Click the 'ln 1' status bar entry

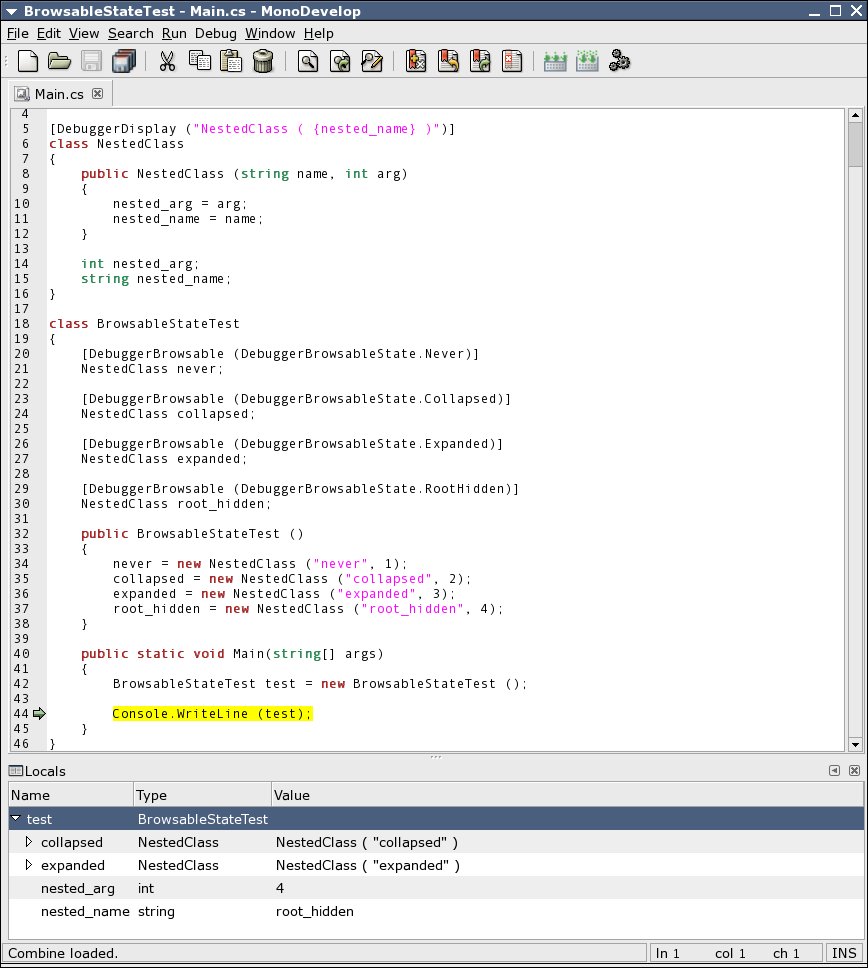tap(667, 953)
